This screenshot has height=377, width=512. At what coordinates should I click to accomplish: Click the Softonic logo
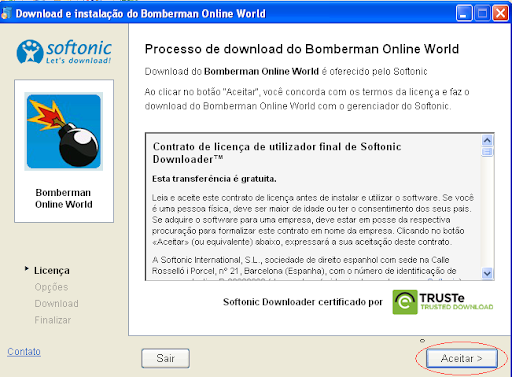(x=64, y=52)
